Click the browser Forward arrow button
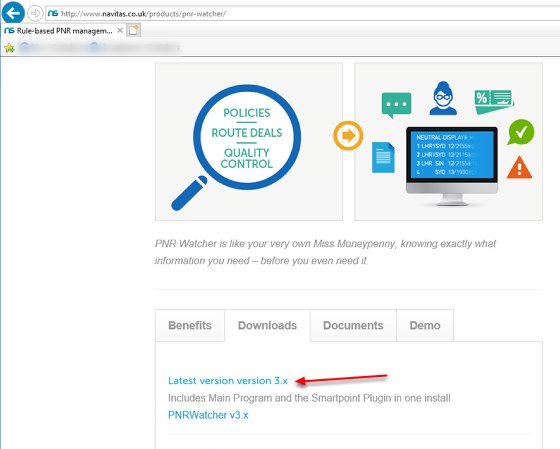This screenshot has height=449, width=560. [x=35, y=14]
